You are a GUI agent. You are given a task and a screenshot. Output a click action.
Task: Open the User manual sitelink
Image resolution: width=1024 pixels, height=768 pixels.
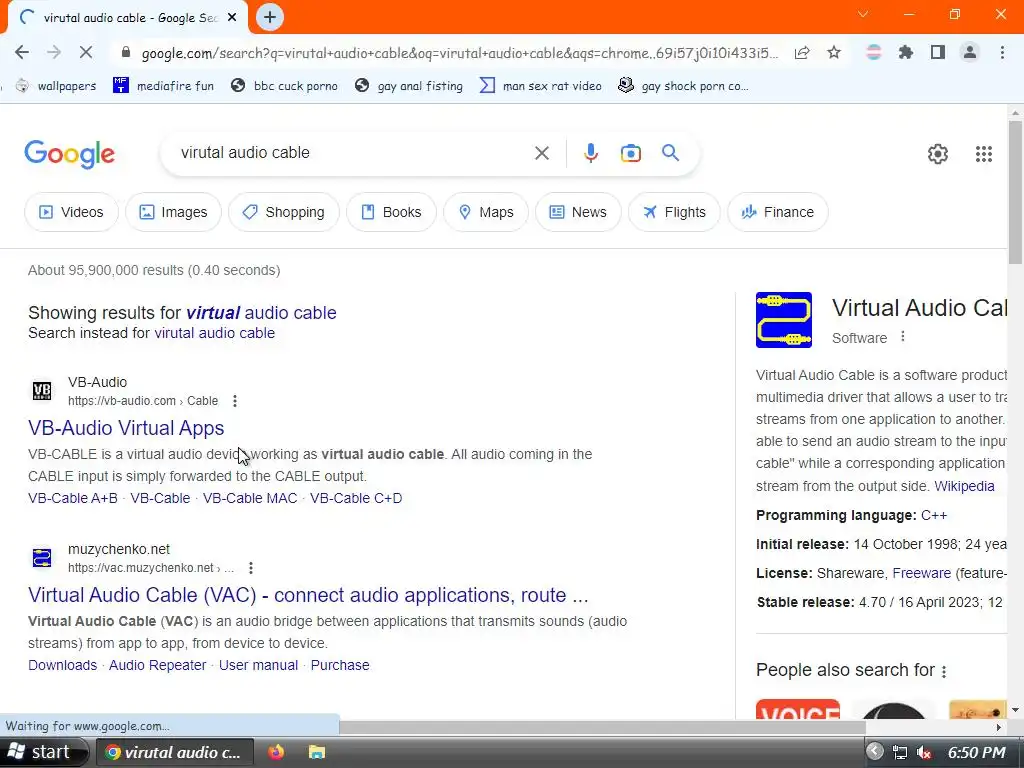(x=258, y=665)
